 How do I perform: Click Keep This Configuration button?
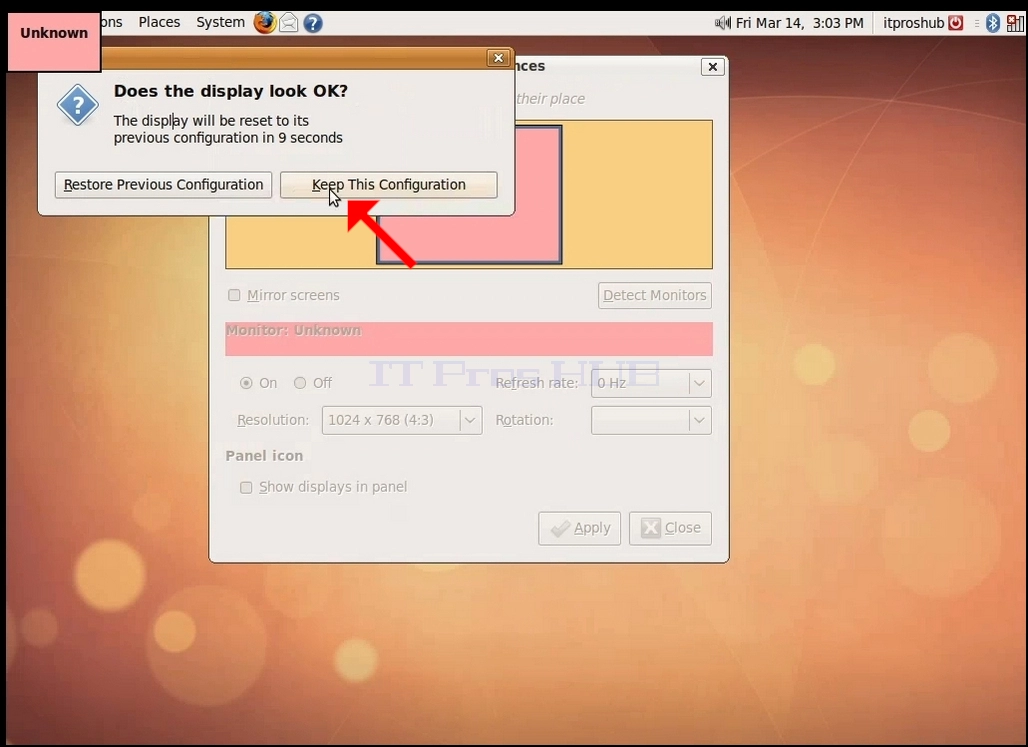tap(389, 185)
